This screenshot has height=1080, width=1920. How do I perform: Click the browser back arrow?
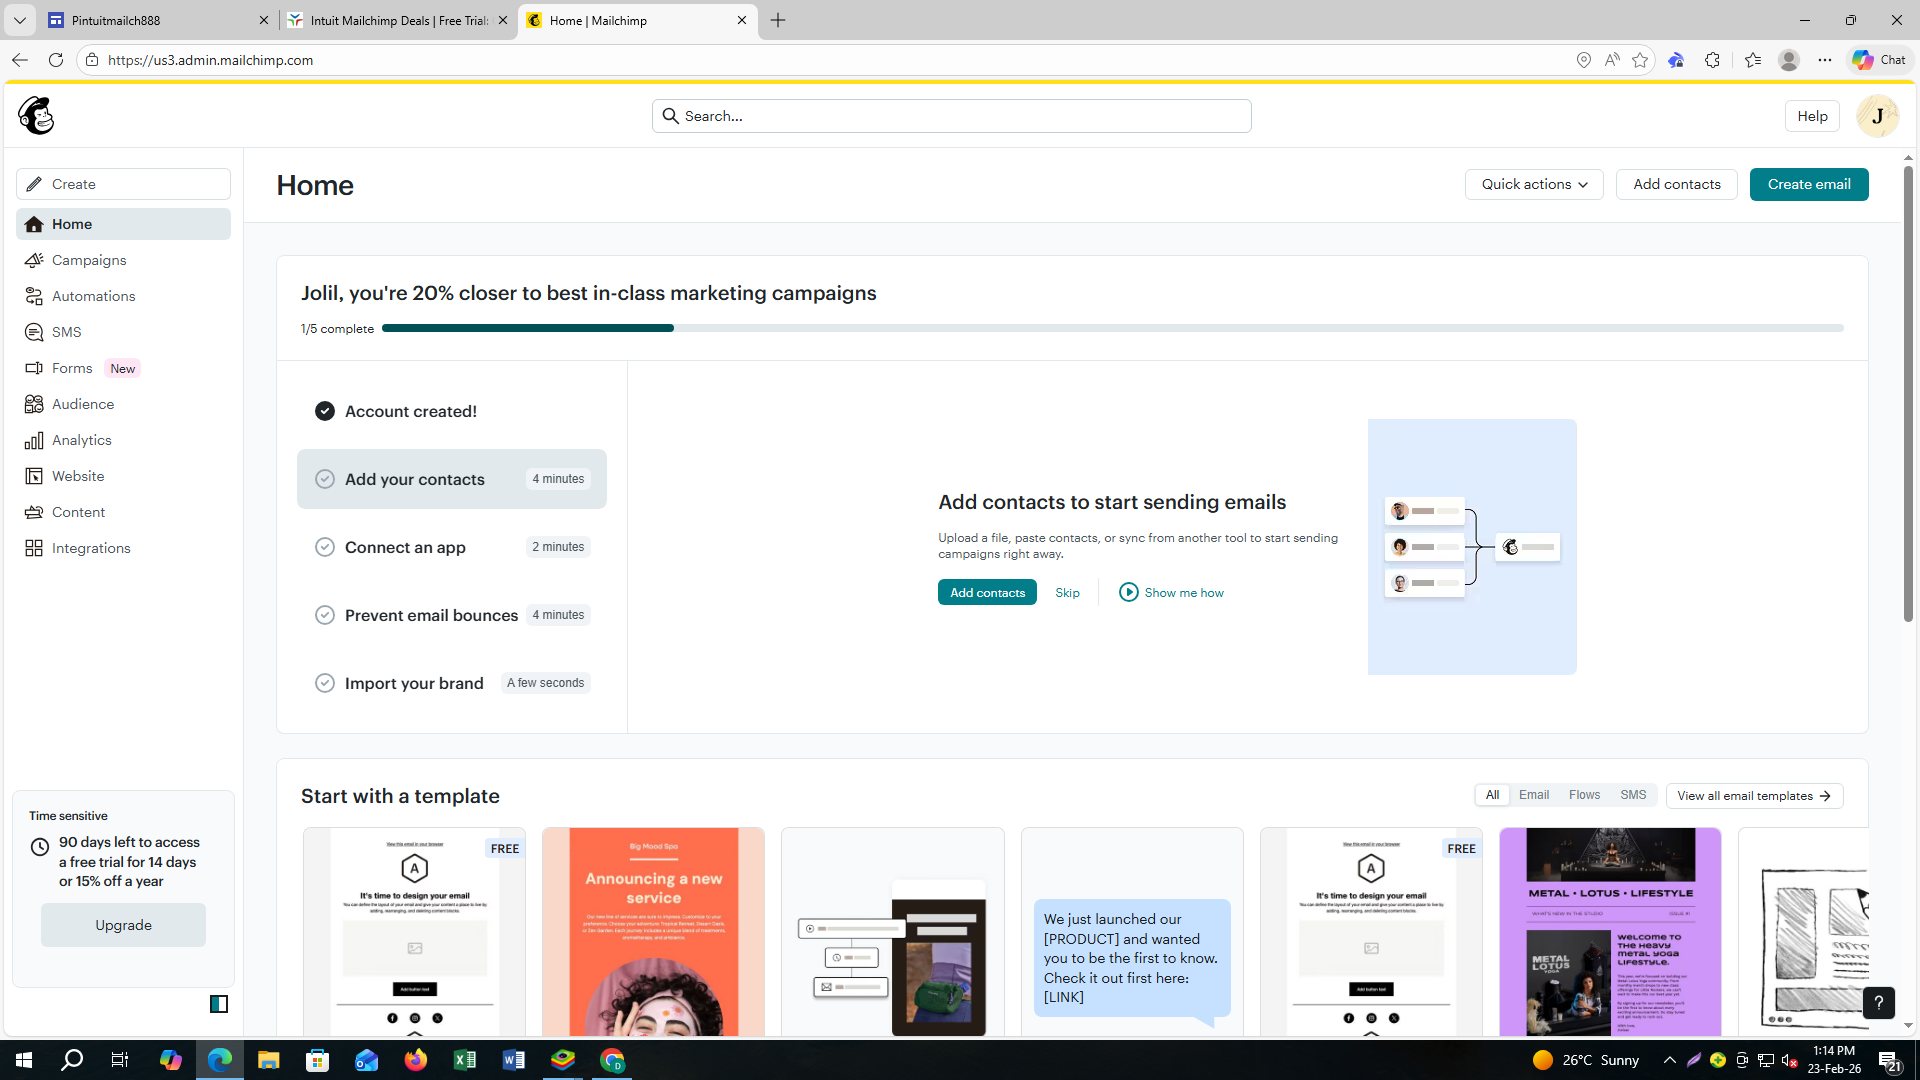[x=20, y=60]
